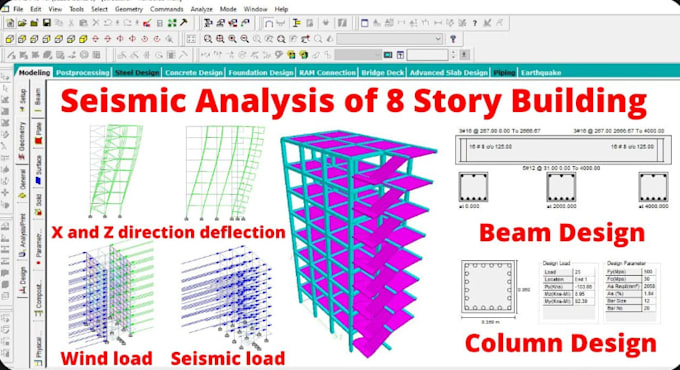Click the first magnifier zoom icon
The height and width of the screenshot is (370, 680).
click(208, 39)
